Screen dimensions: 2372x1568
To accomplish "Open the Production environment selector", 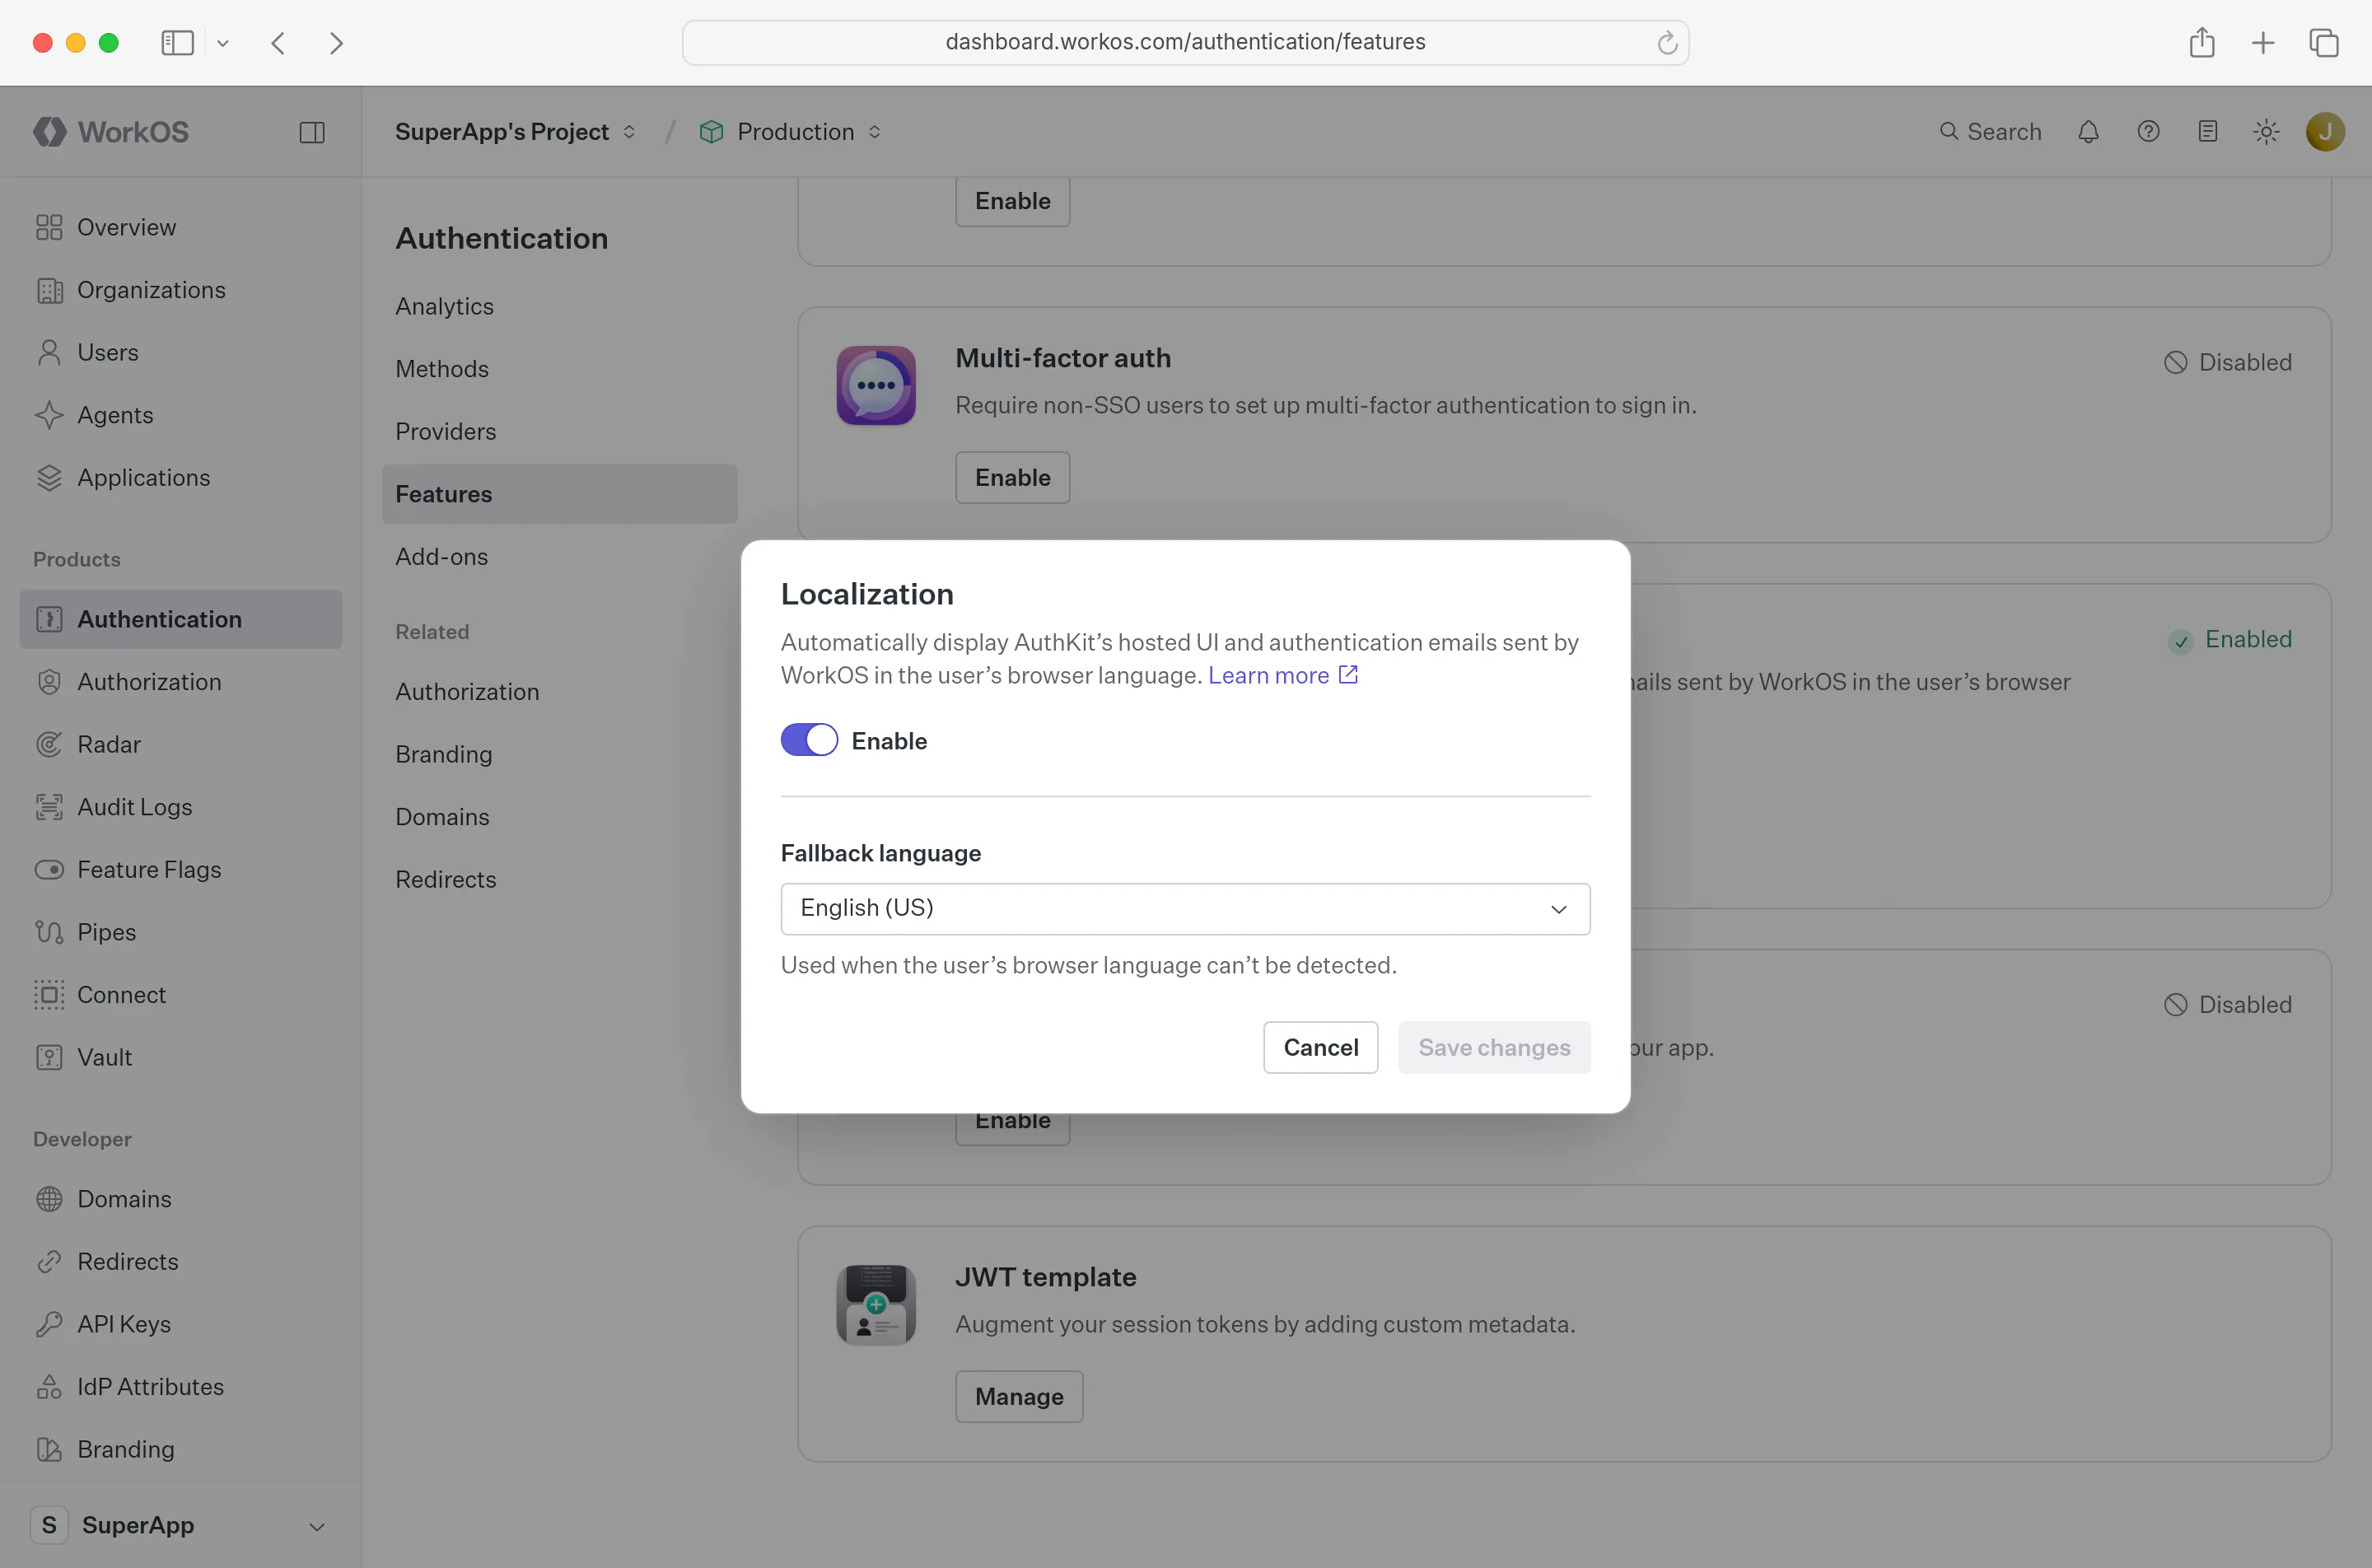I will (790, 132).
